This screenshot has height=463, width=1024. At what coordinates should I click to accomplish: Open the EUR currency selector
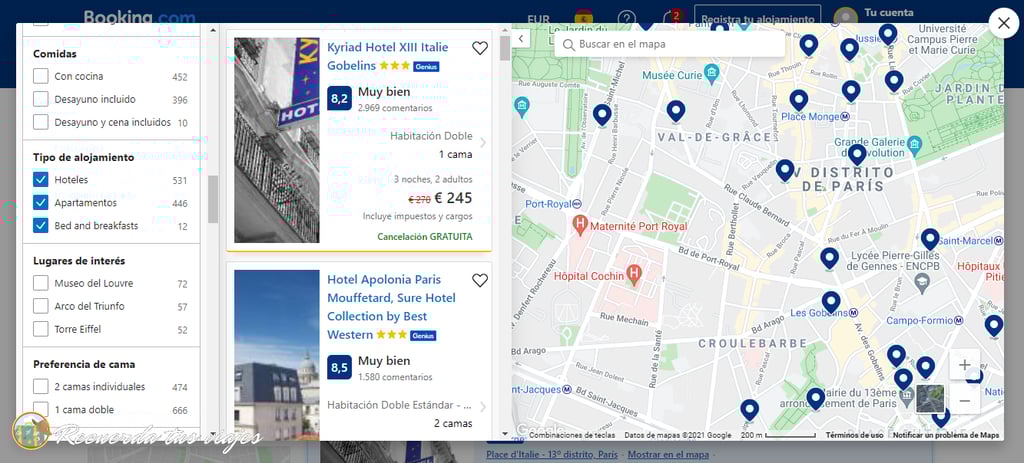click(x=539, y=20)
